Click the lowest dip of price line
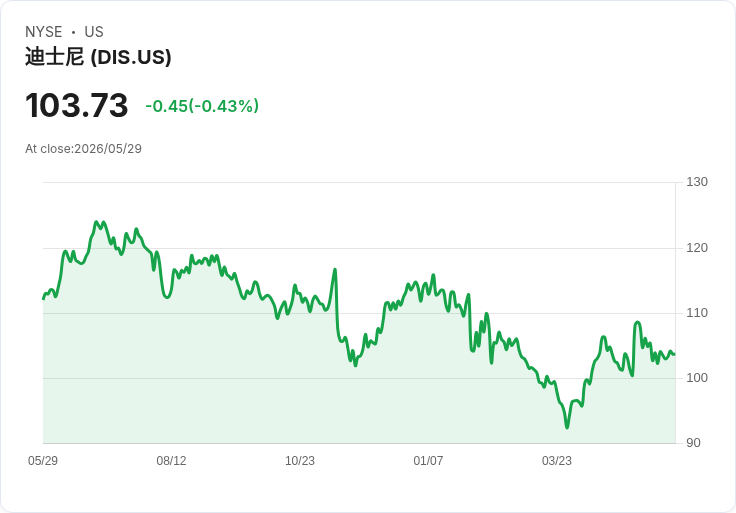736x513 pixels. (567, 428)
